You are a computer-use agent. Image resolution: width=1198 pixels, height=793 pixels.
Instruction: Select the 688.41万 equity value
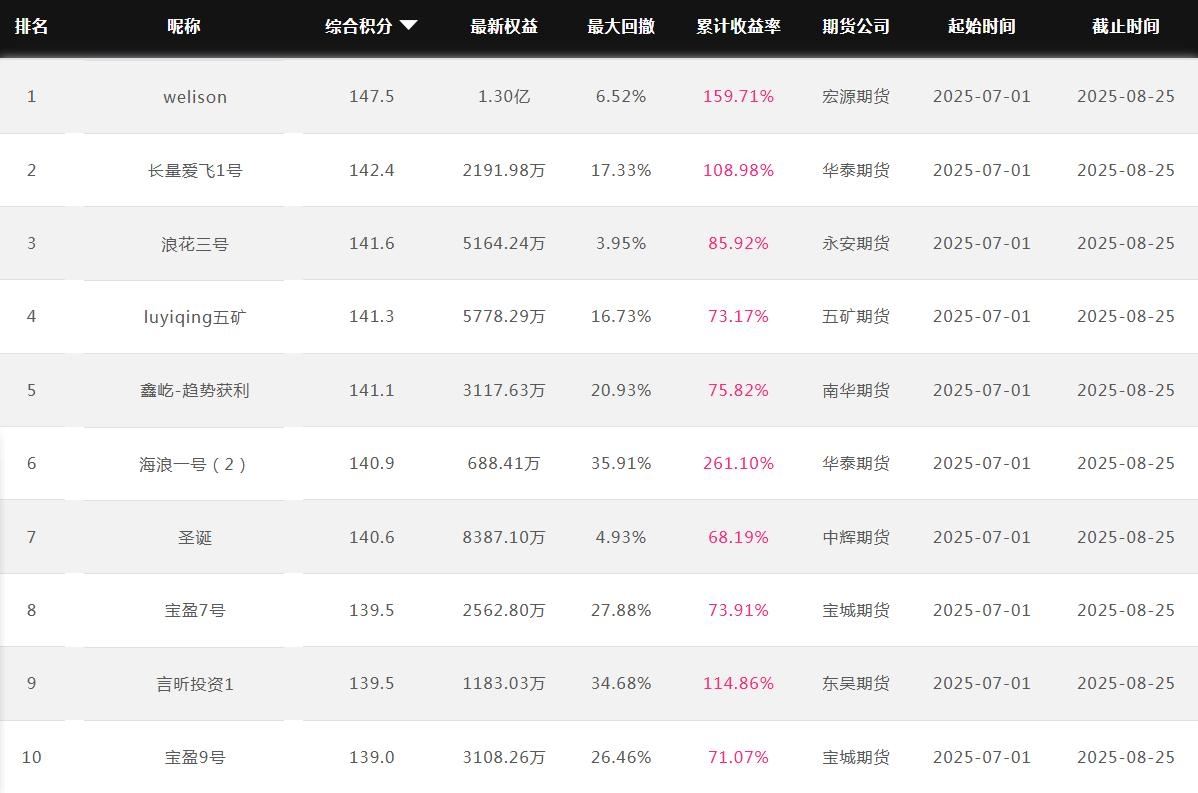coord(503,463)
